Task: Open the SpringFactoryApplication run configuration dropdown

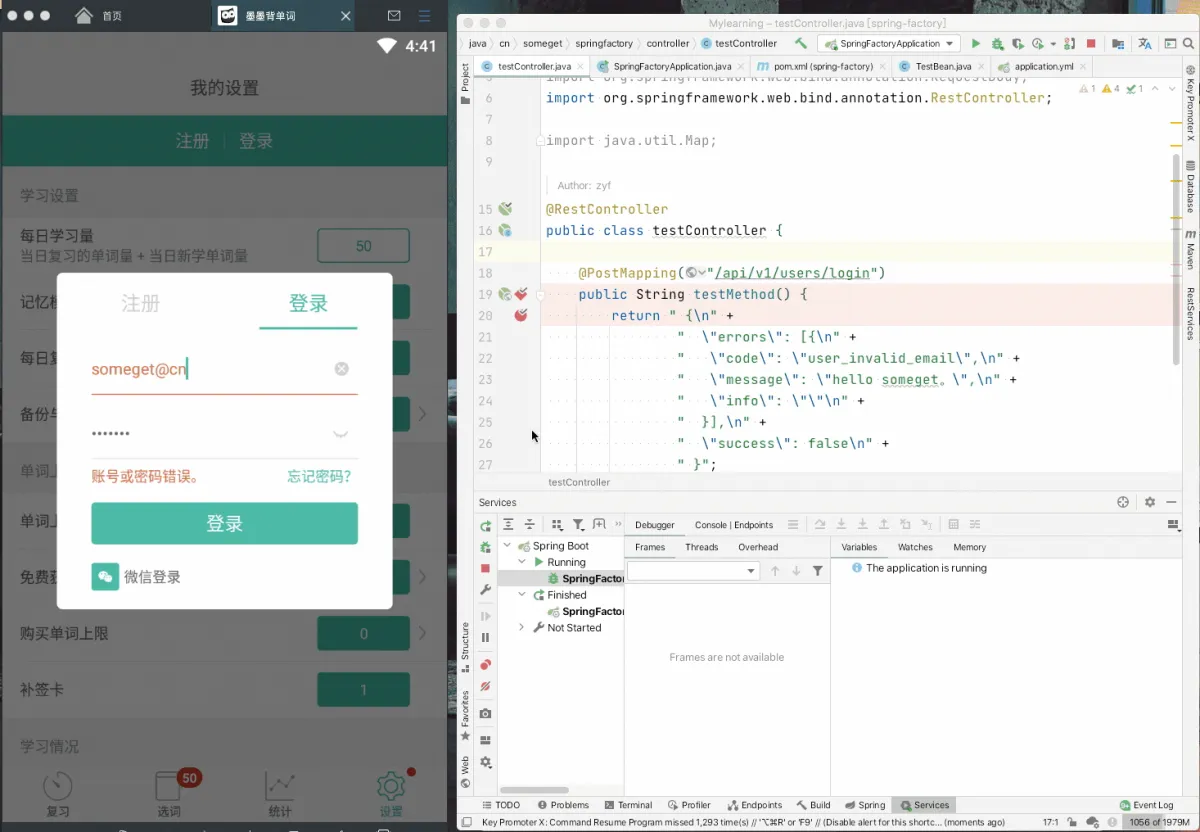Action: 889,44
